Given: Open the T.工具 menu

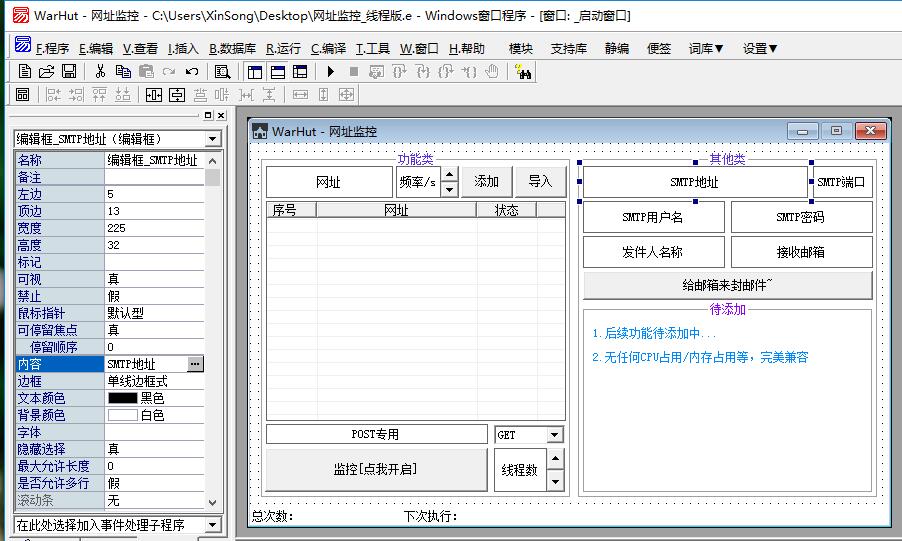Looking at the screenshot, I should 373,49.
